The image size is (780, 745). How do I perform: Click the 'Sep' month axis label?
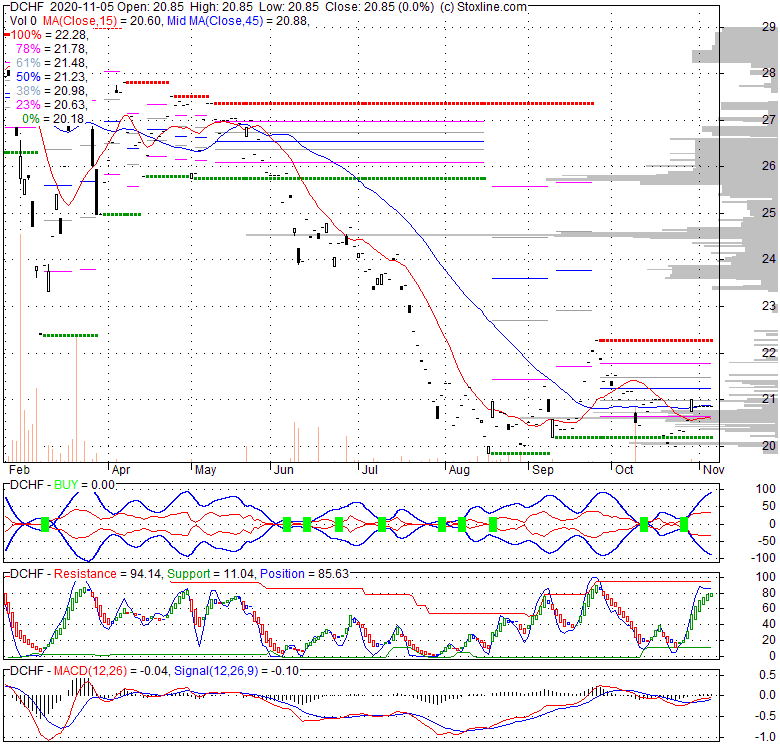coord(543,470)
